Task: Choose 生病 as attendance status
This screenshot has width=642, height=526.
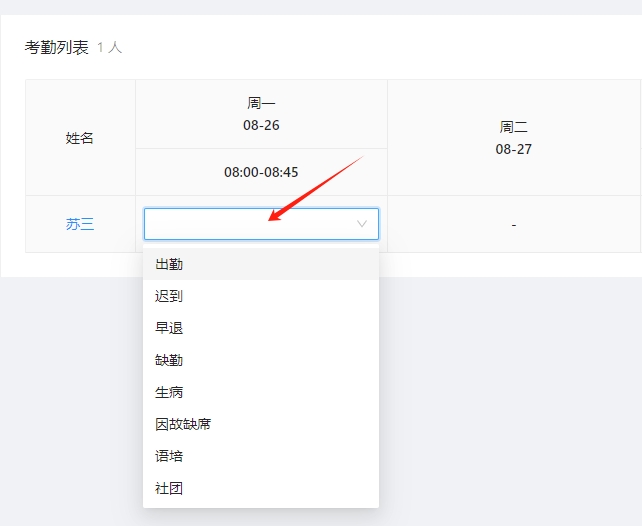Action: coord(169,392)
